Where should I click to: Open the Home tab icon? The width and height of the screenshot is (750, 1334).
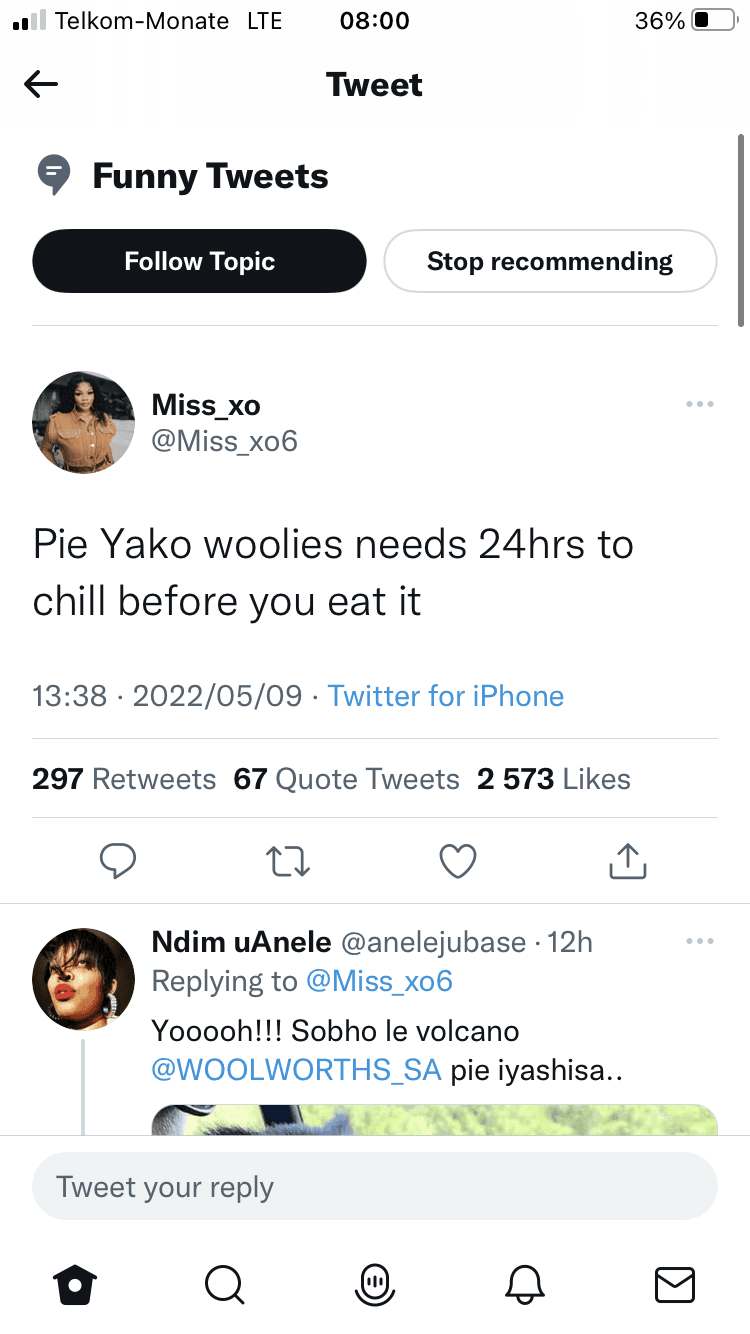coord(75,1284)
